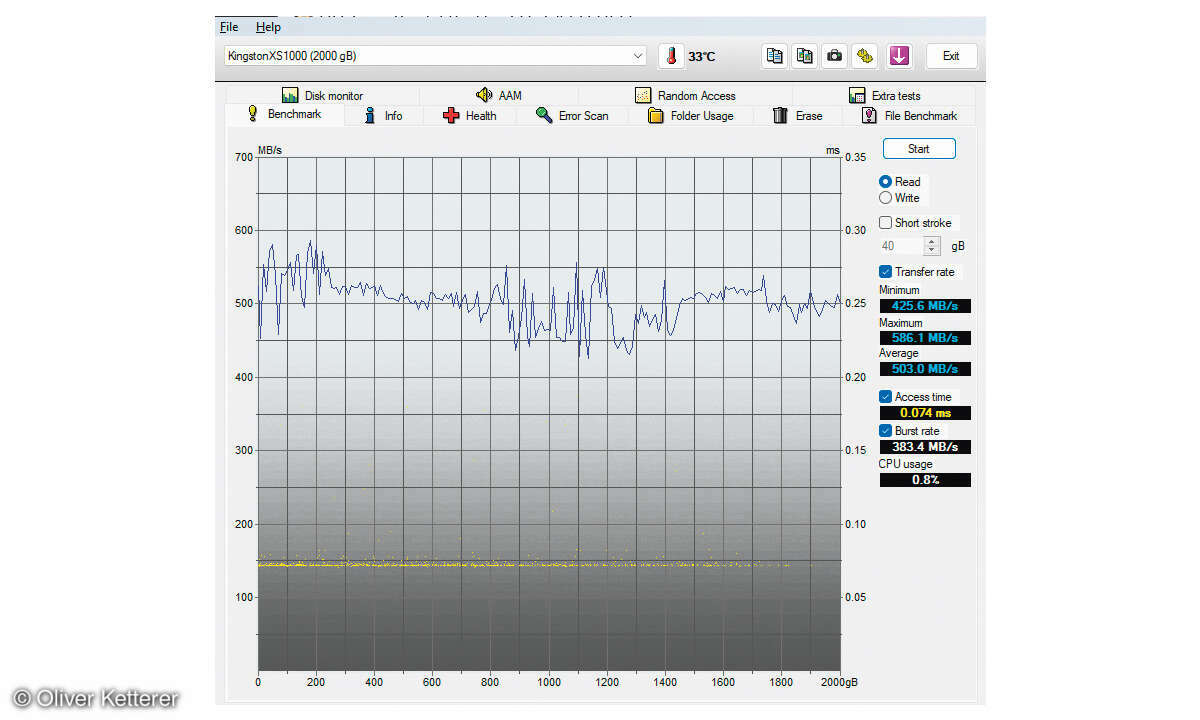Open options via the yellow tools icon
This screenshot has width=1200, height=720.
[865, 56]
